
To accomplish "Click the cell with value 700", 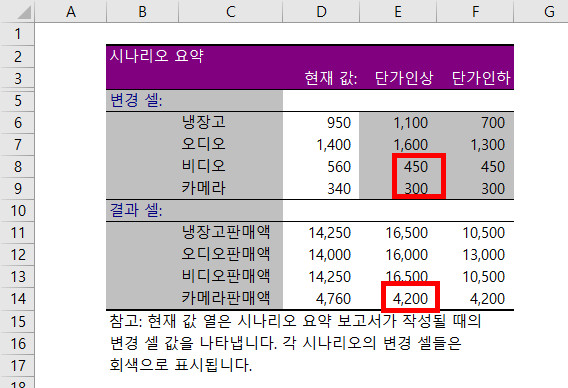I will [x=475, y=122].
